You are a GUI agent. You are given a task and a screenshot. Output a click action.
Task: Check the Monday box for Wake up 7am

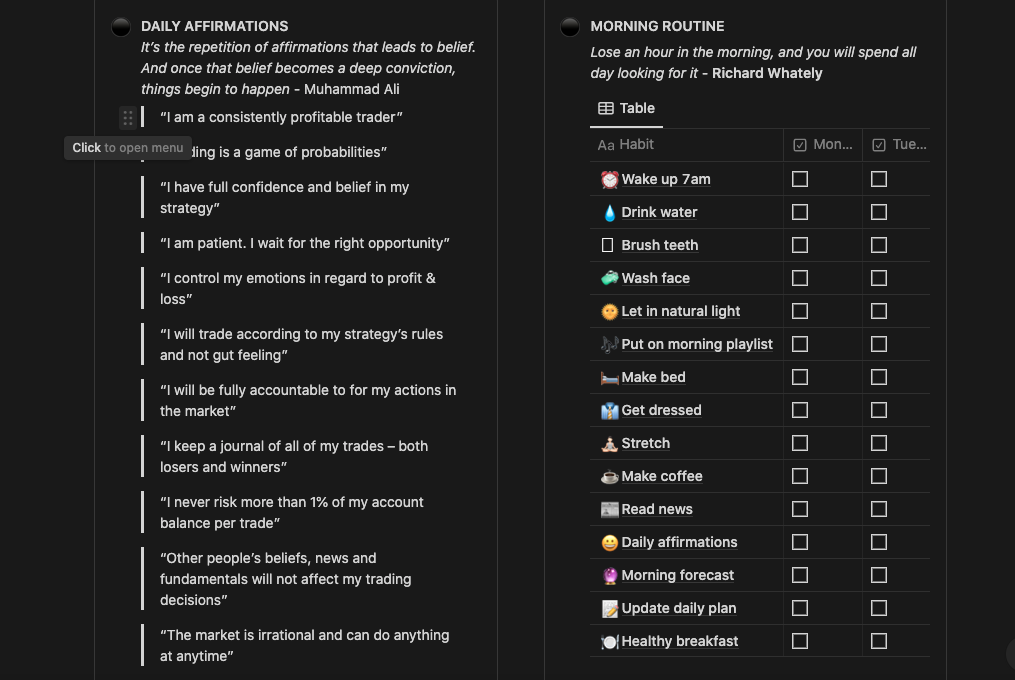pos(800,179)
